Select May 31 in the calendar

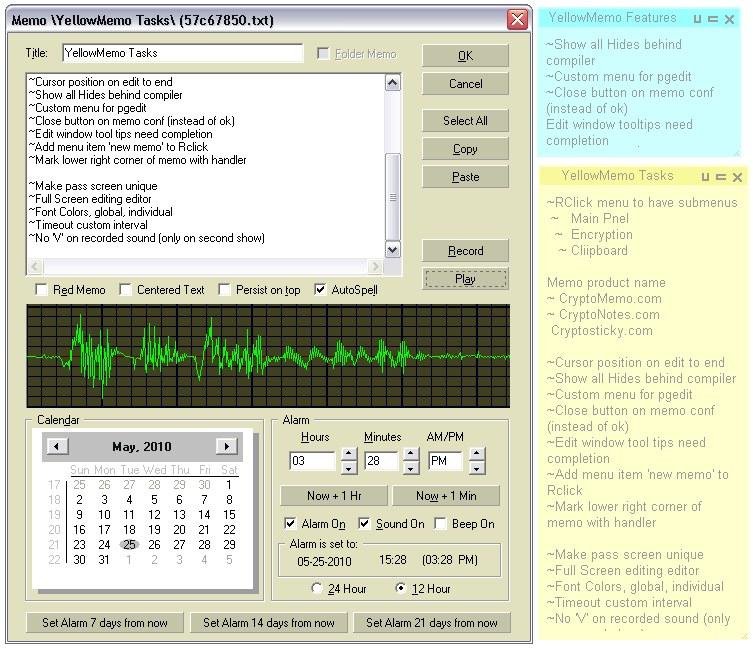click(104, 560)
